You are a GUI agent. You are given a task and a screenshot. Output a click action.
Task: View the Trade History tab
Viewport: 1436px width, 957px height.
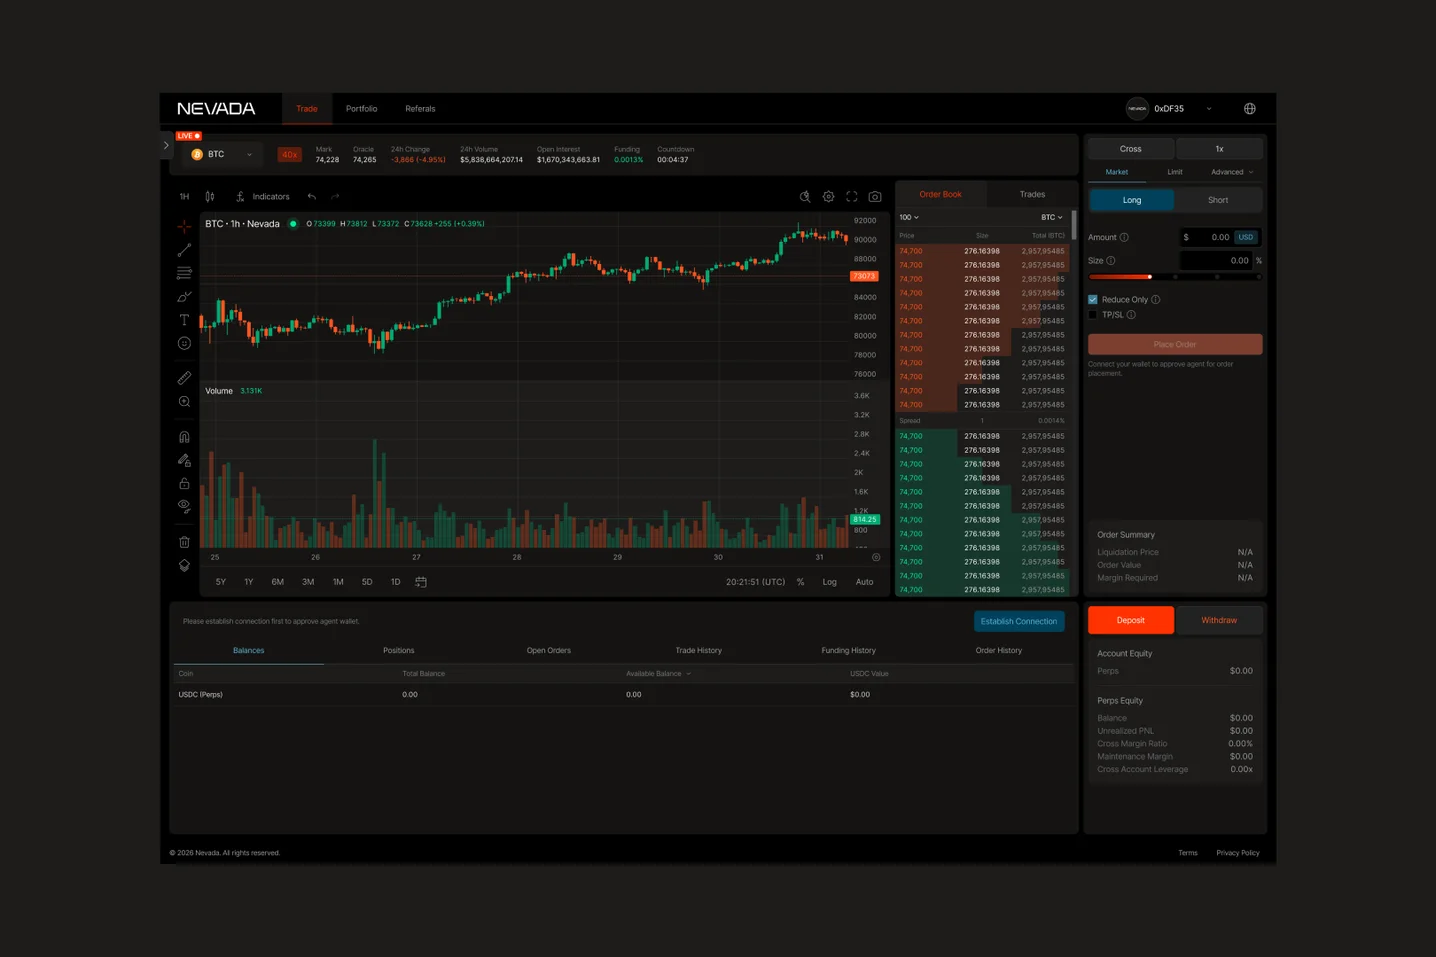point(698,651)
